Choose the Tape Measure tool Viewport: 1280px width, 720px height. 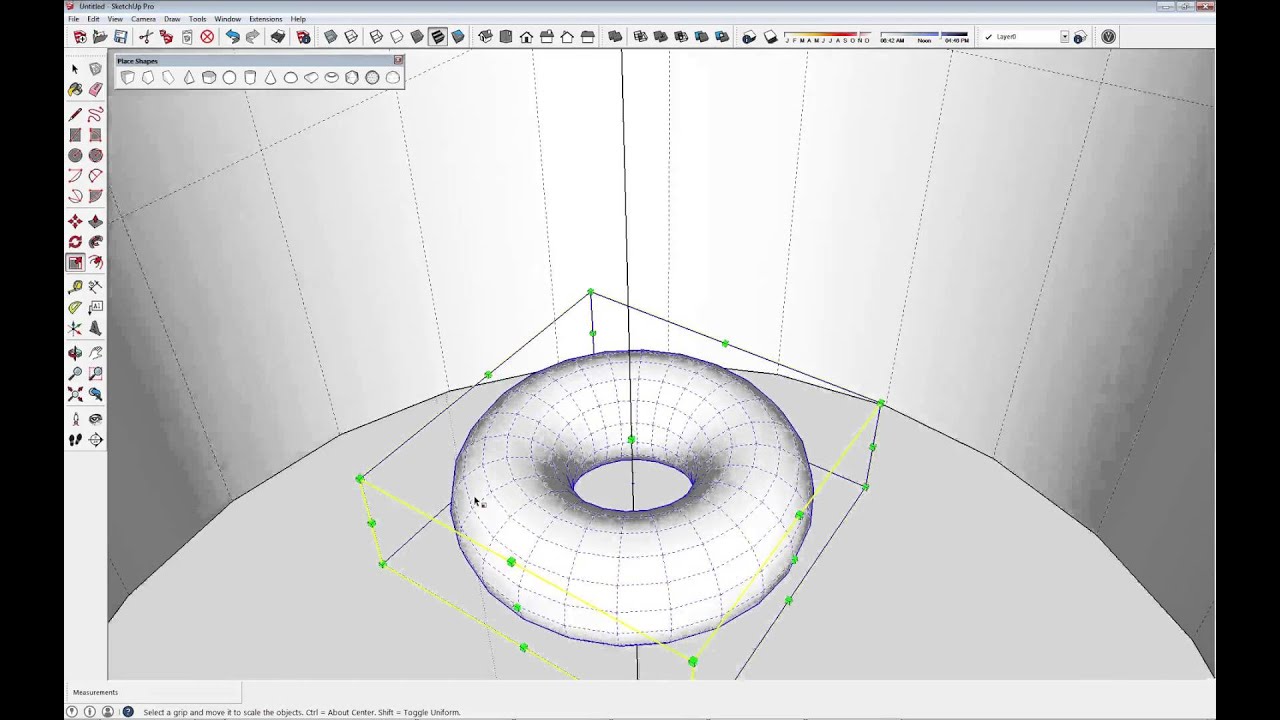pyautogui.click(x=75, y=286)
